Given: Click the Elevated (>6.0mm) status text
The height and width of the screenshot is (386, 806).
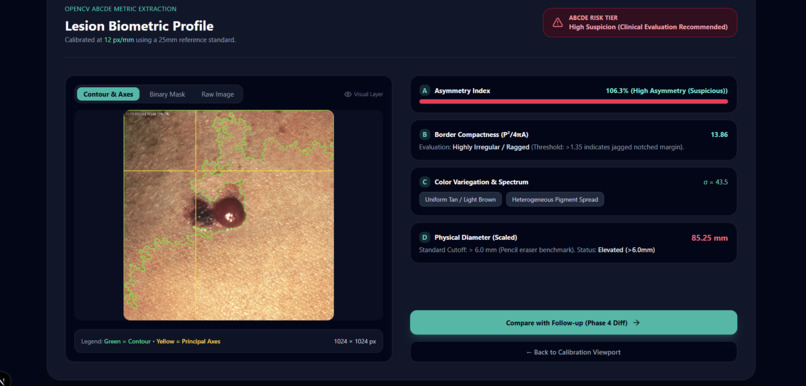Looking at the screenshot, I should point(626,250).
